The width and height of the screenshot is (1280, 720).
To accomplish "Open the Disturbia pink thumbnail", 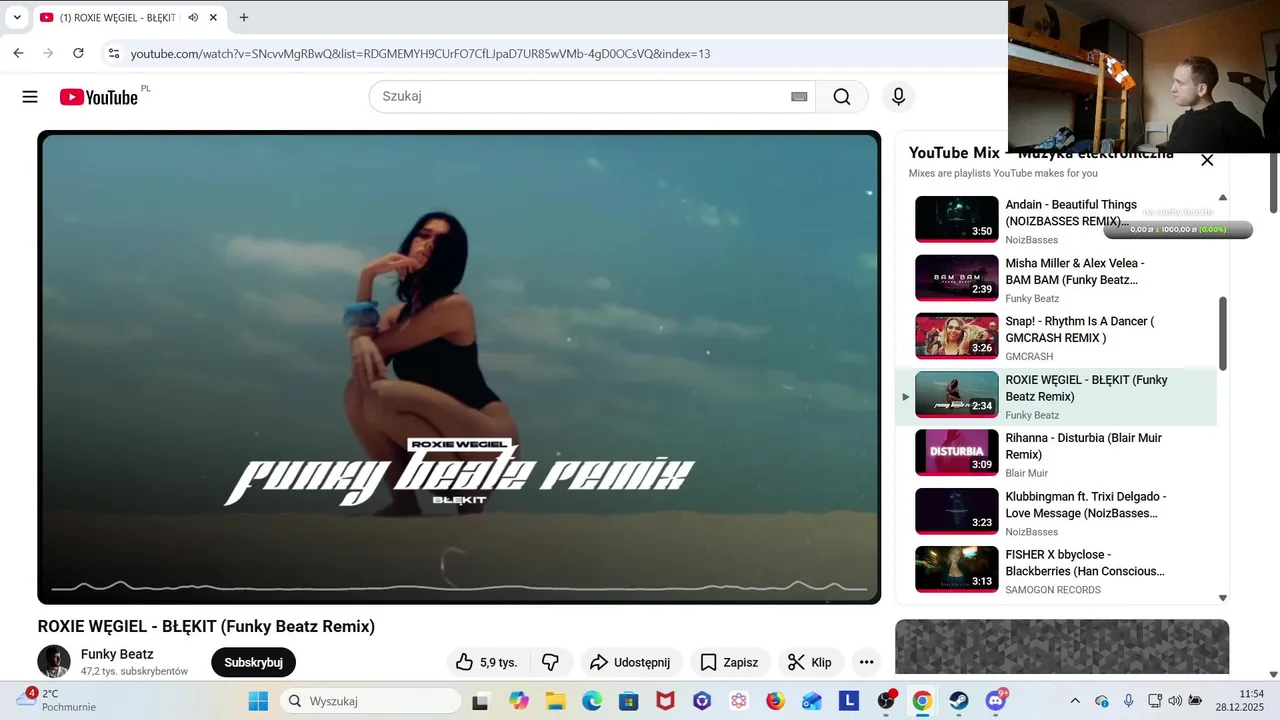I will tap(956, 452).
